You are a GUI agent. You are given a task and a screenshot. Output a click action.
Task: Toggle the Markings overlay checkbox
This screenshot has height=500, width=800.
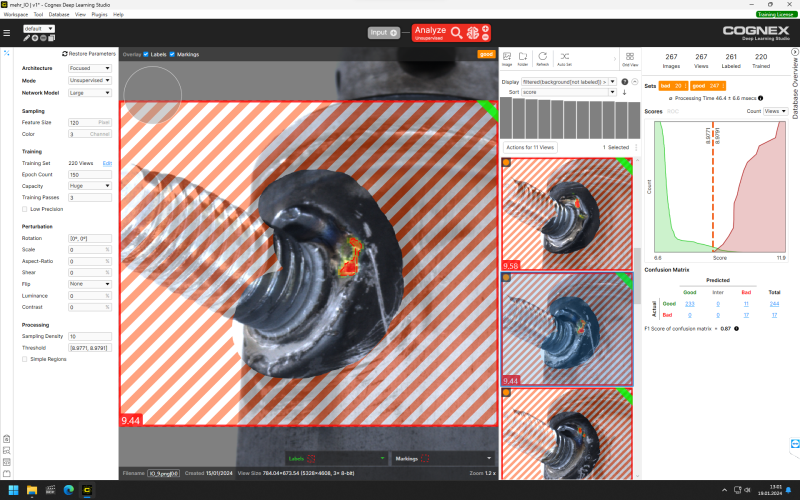pyautogui.click(x=172, y=54)
